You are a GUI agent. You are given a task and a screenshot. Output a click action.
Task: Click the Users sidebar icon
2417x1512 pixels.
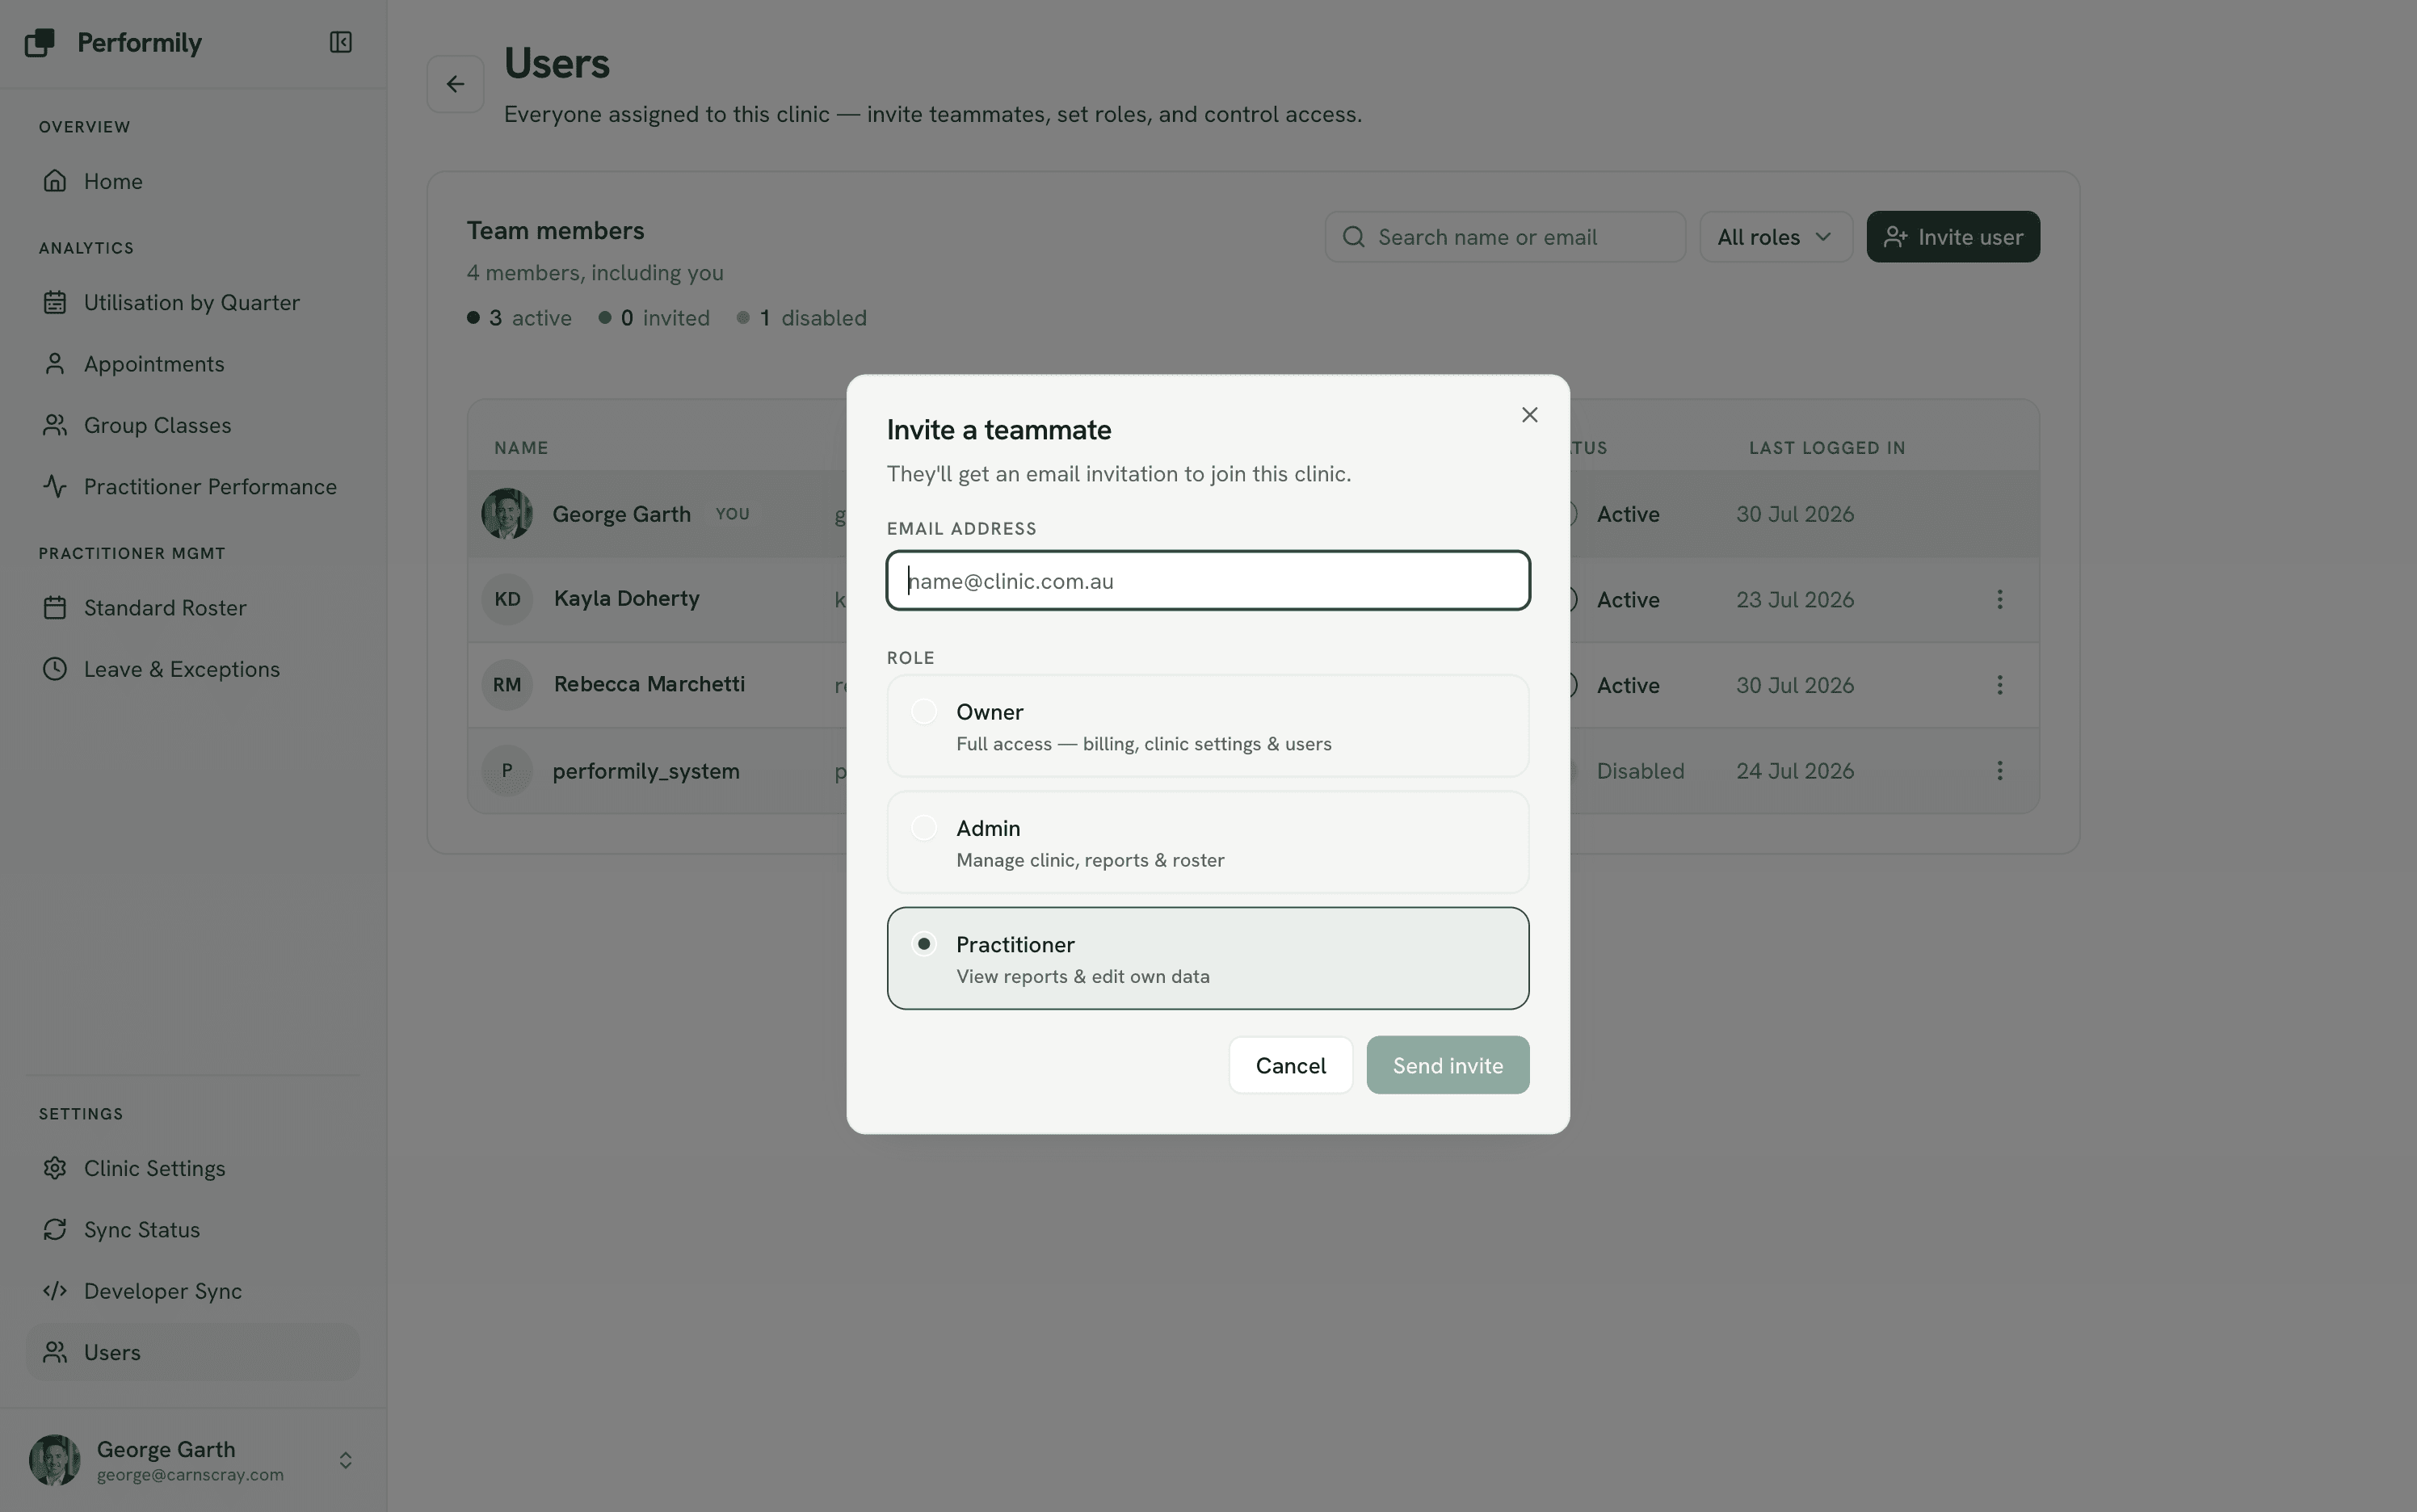click(x=55, y=1352)
